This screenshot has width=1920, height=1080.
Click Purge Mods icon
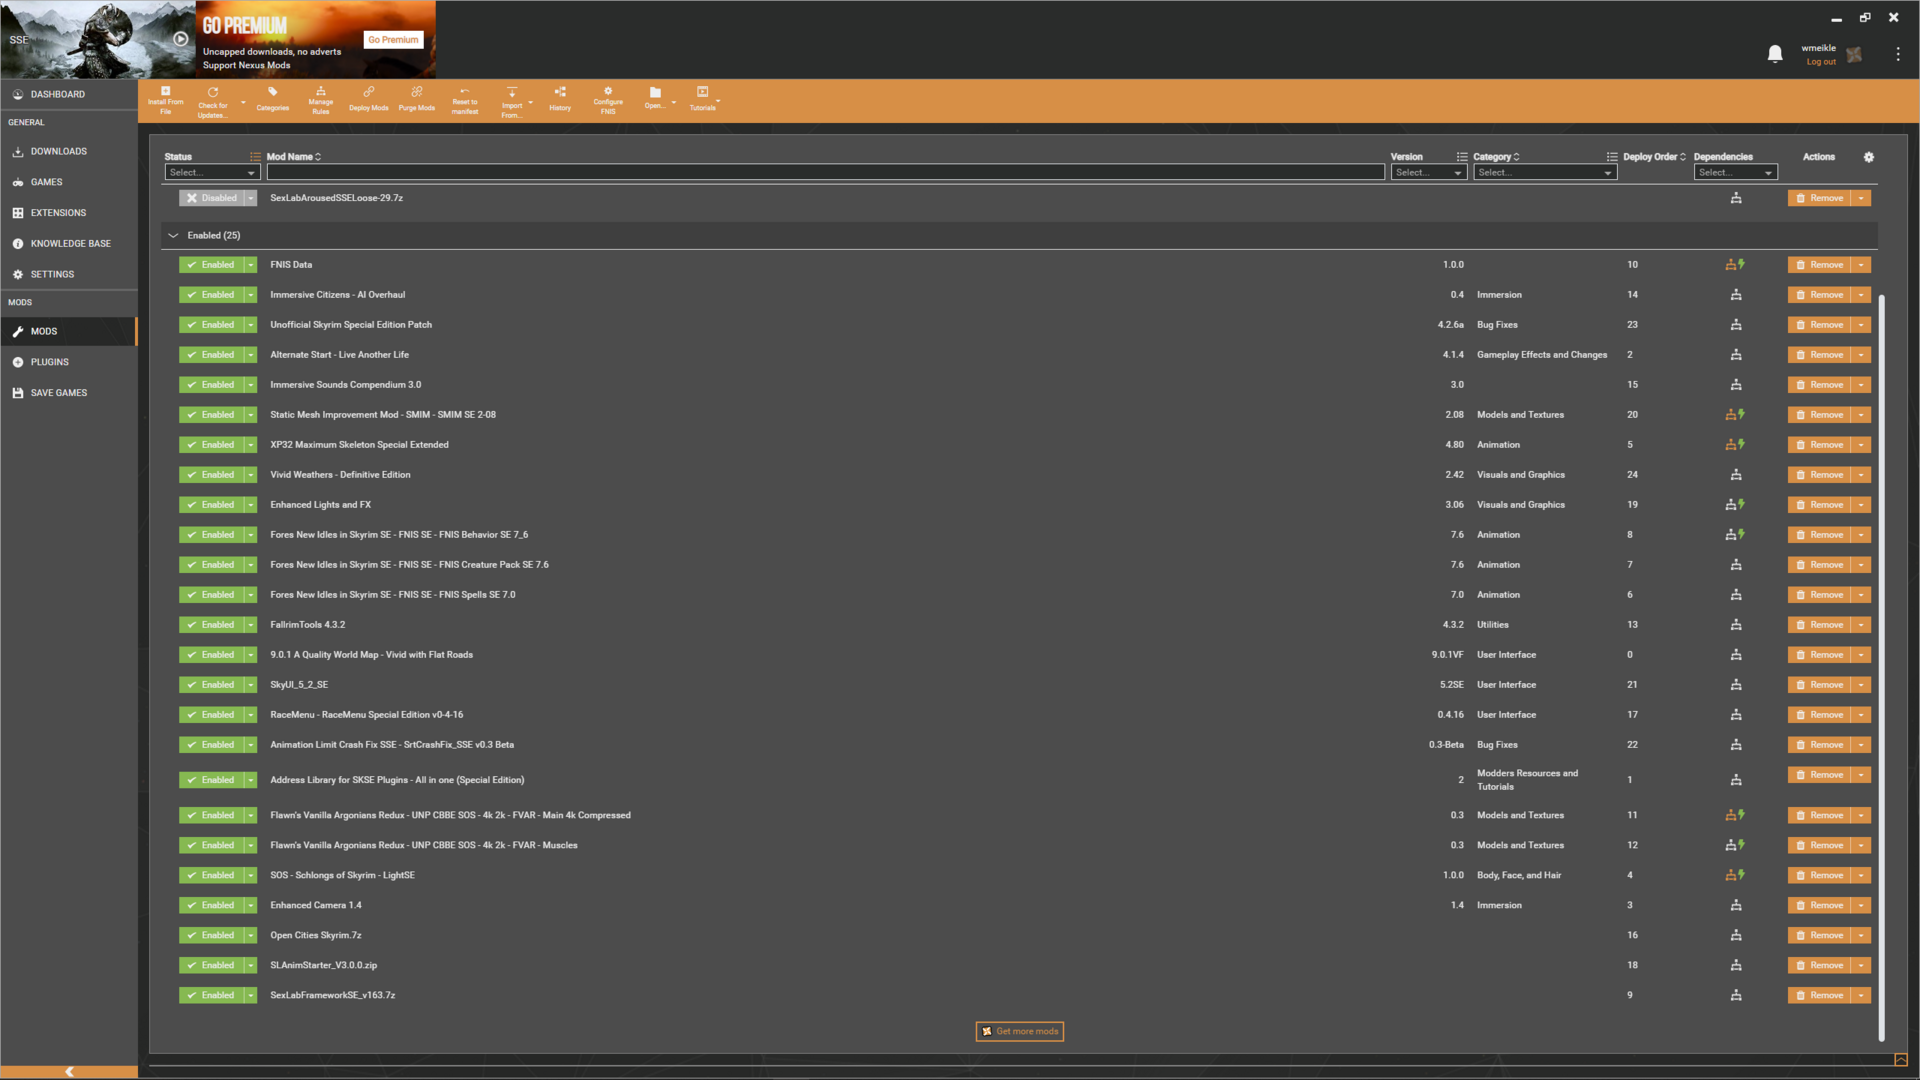click(416, 98)
